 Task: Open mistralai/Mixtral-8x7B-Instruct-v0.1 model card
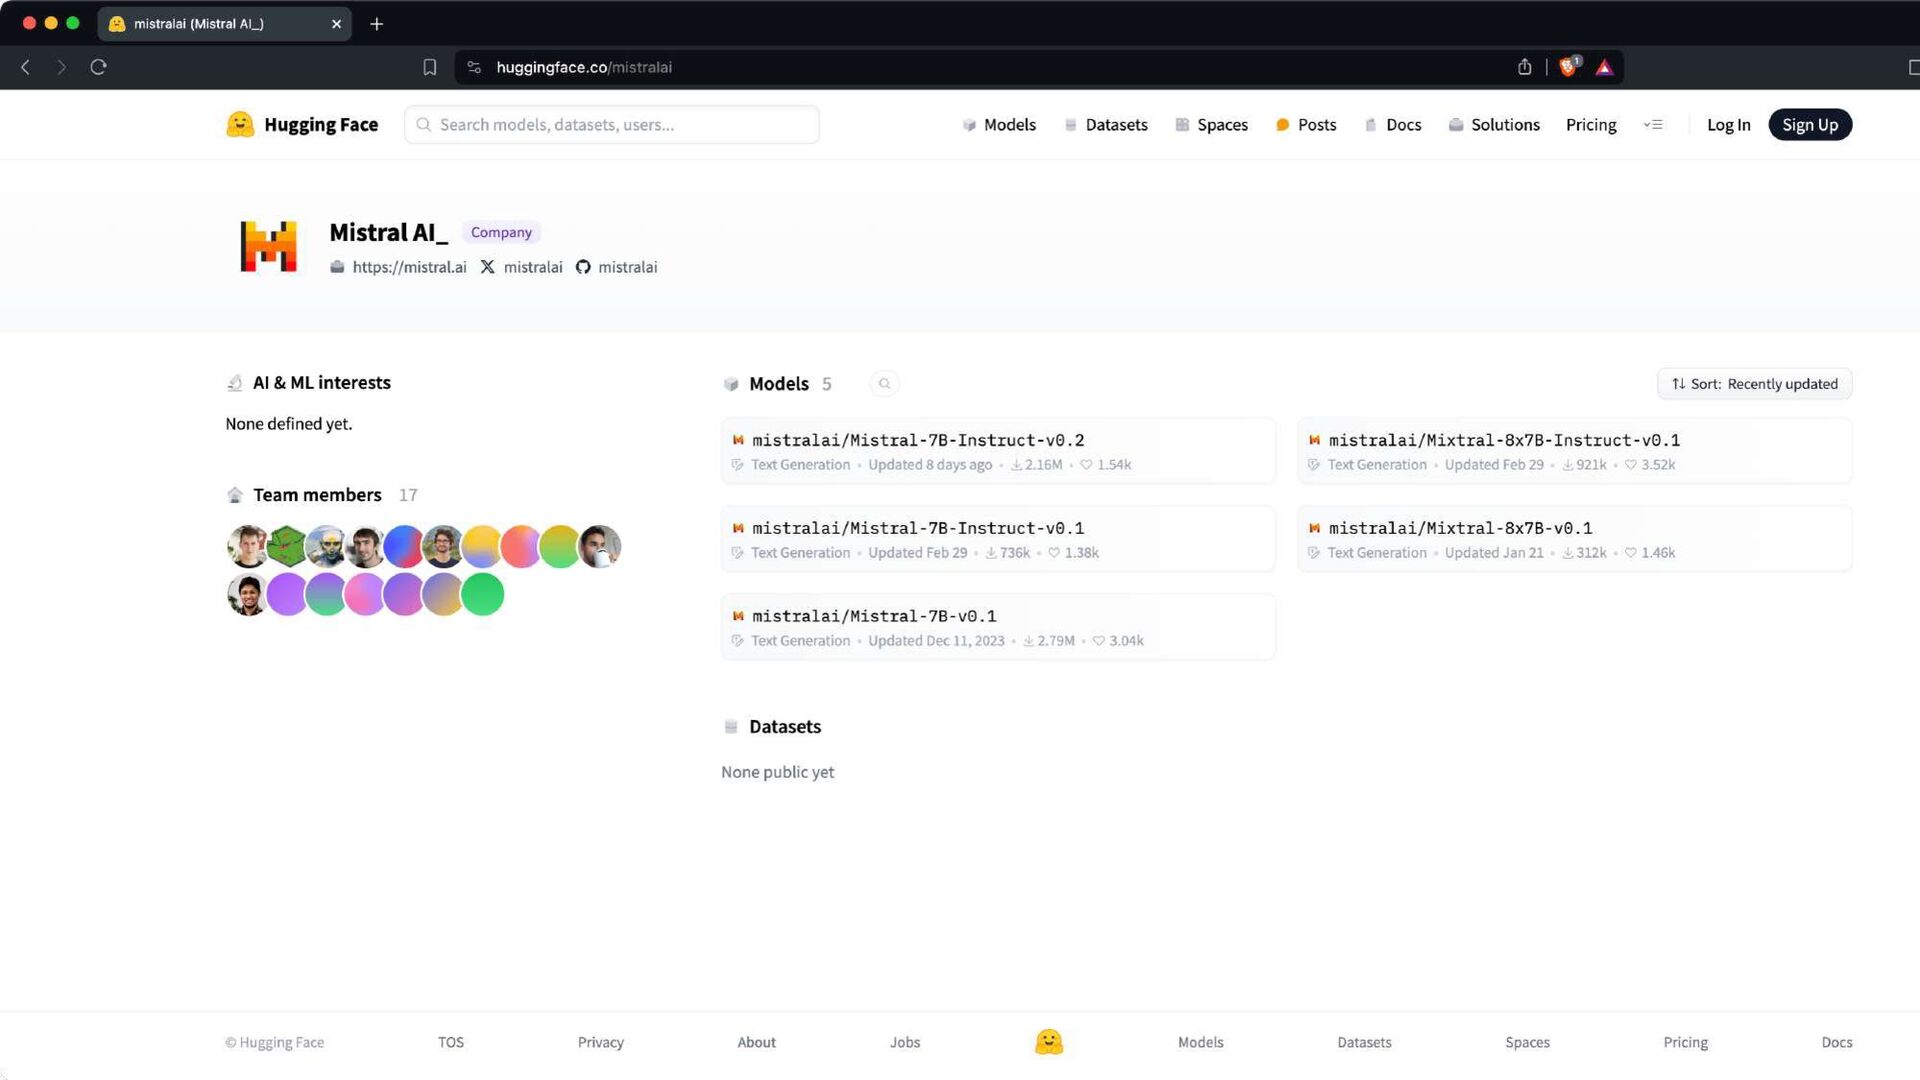[1575, 451]
